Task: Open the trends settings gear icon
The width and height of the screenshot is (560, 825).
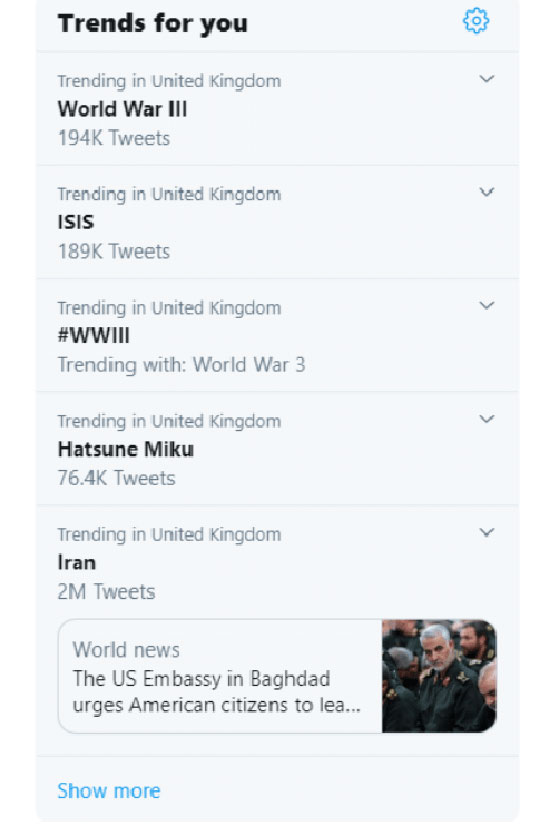Action: click(475, 21)
